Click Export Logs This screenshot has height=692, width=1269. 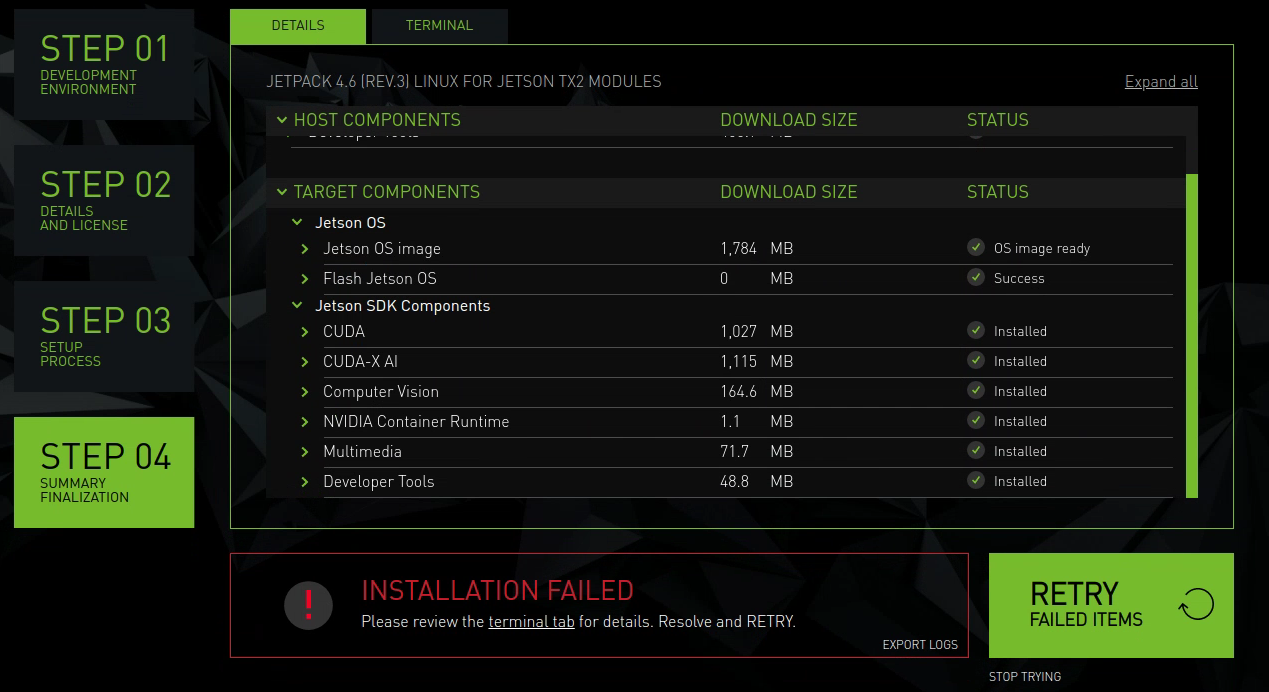(x=920, y=645)
